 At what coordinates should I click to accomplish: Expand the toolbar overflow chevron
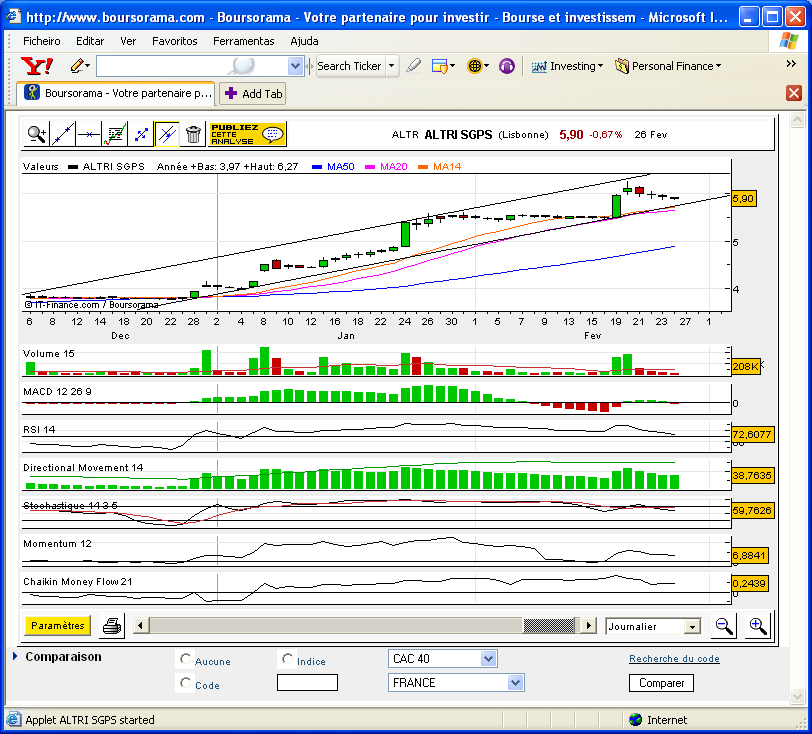791,64
